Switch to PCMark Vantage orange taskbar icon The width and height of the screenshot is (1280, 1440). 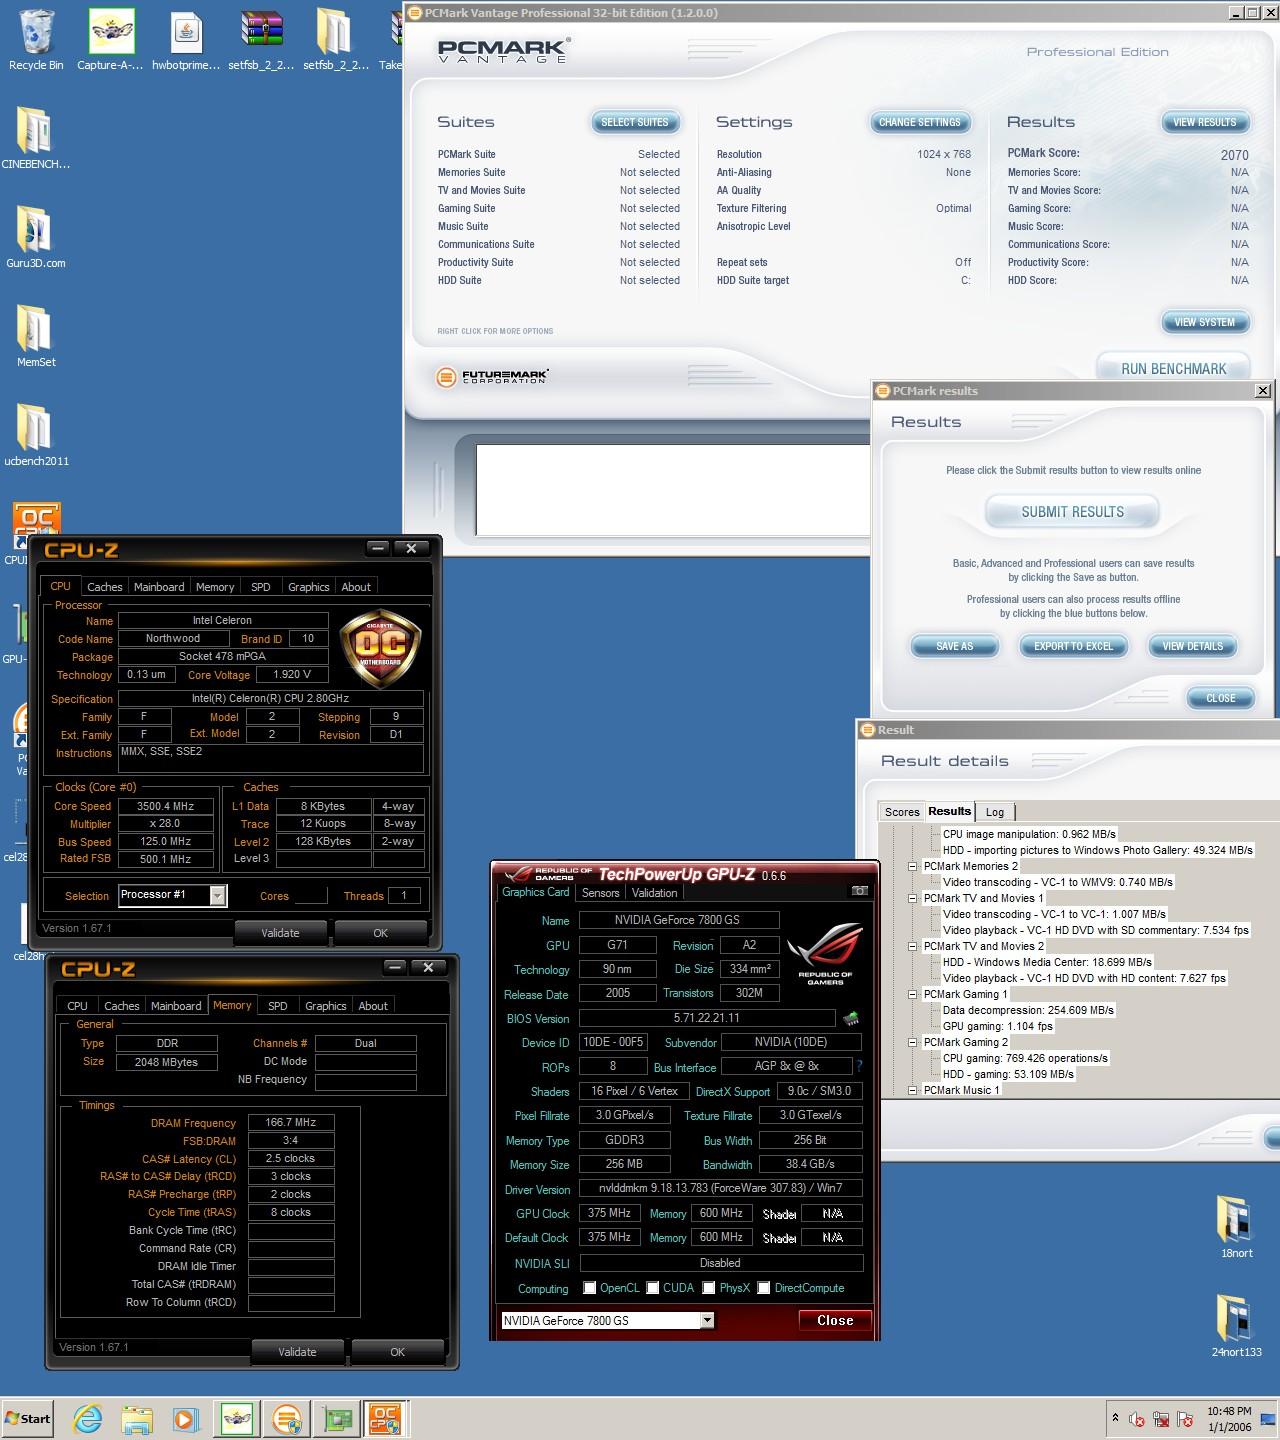286,1419
